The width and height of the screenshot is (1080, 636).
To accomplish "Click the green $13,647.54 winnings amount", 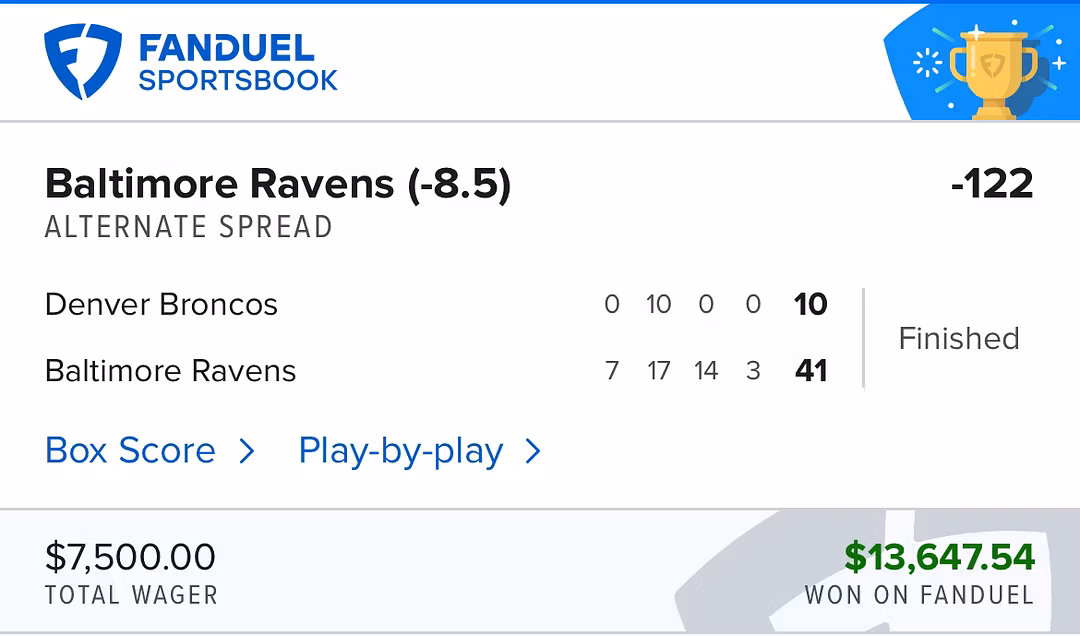I will point(939,557).
